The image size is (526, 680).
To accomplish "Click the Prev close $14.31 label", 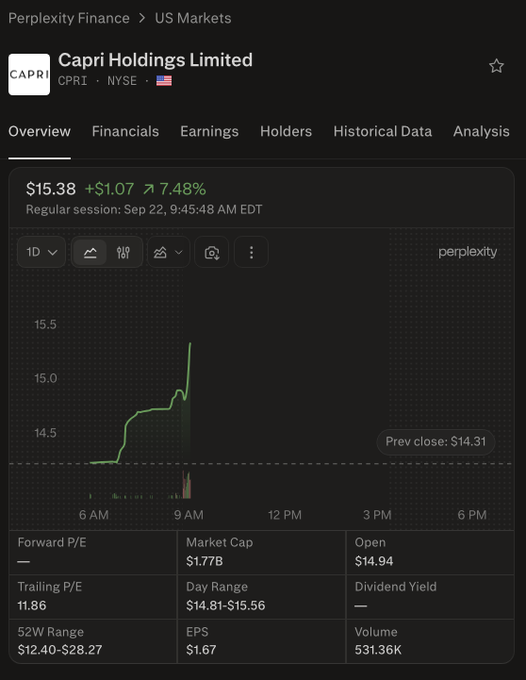I will [436, 442].
